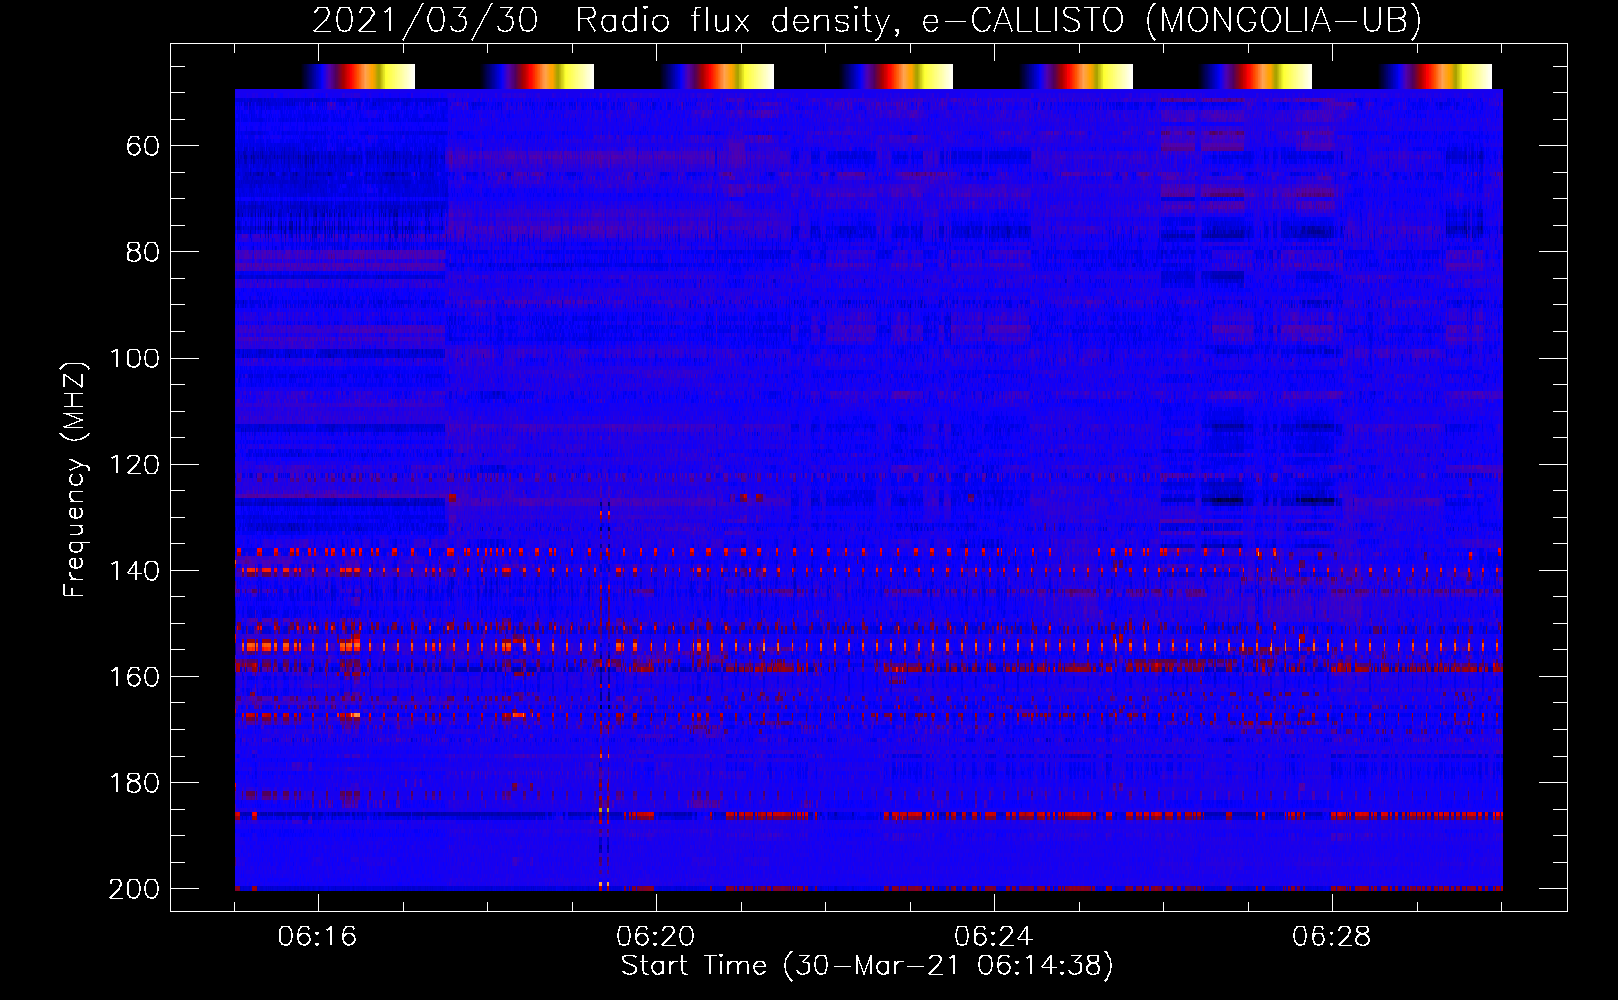Click the dashed vertical spike near 06:19

point(604,695)
